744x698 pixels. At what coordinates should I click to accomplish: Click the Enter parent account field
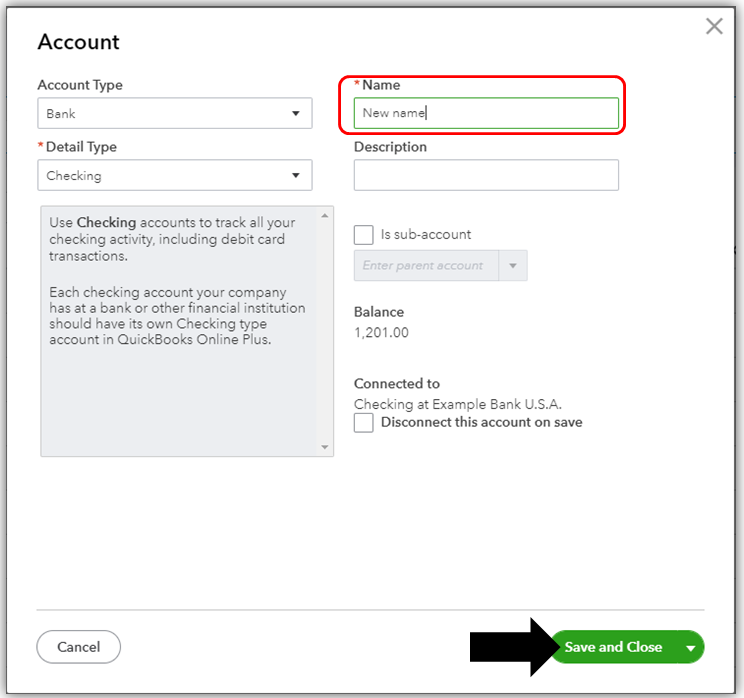[425, 266]
